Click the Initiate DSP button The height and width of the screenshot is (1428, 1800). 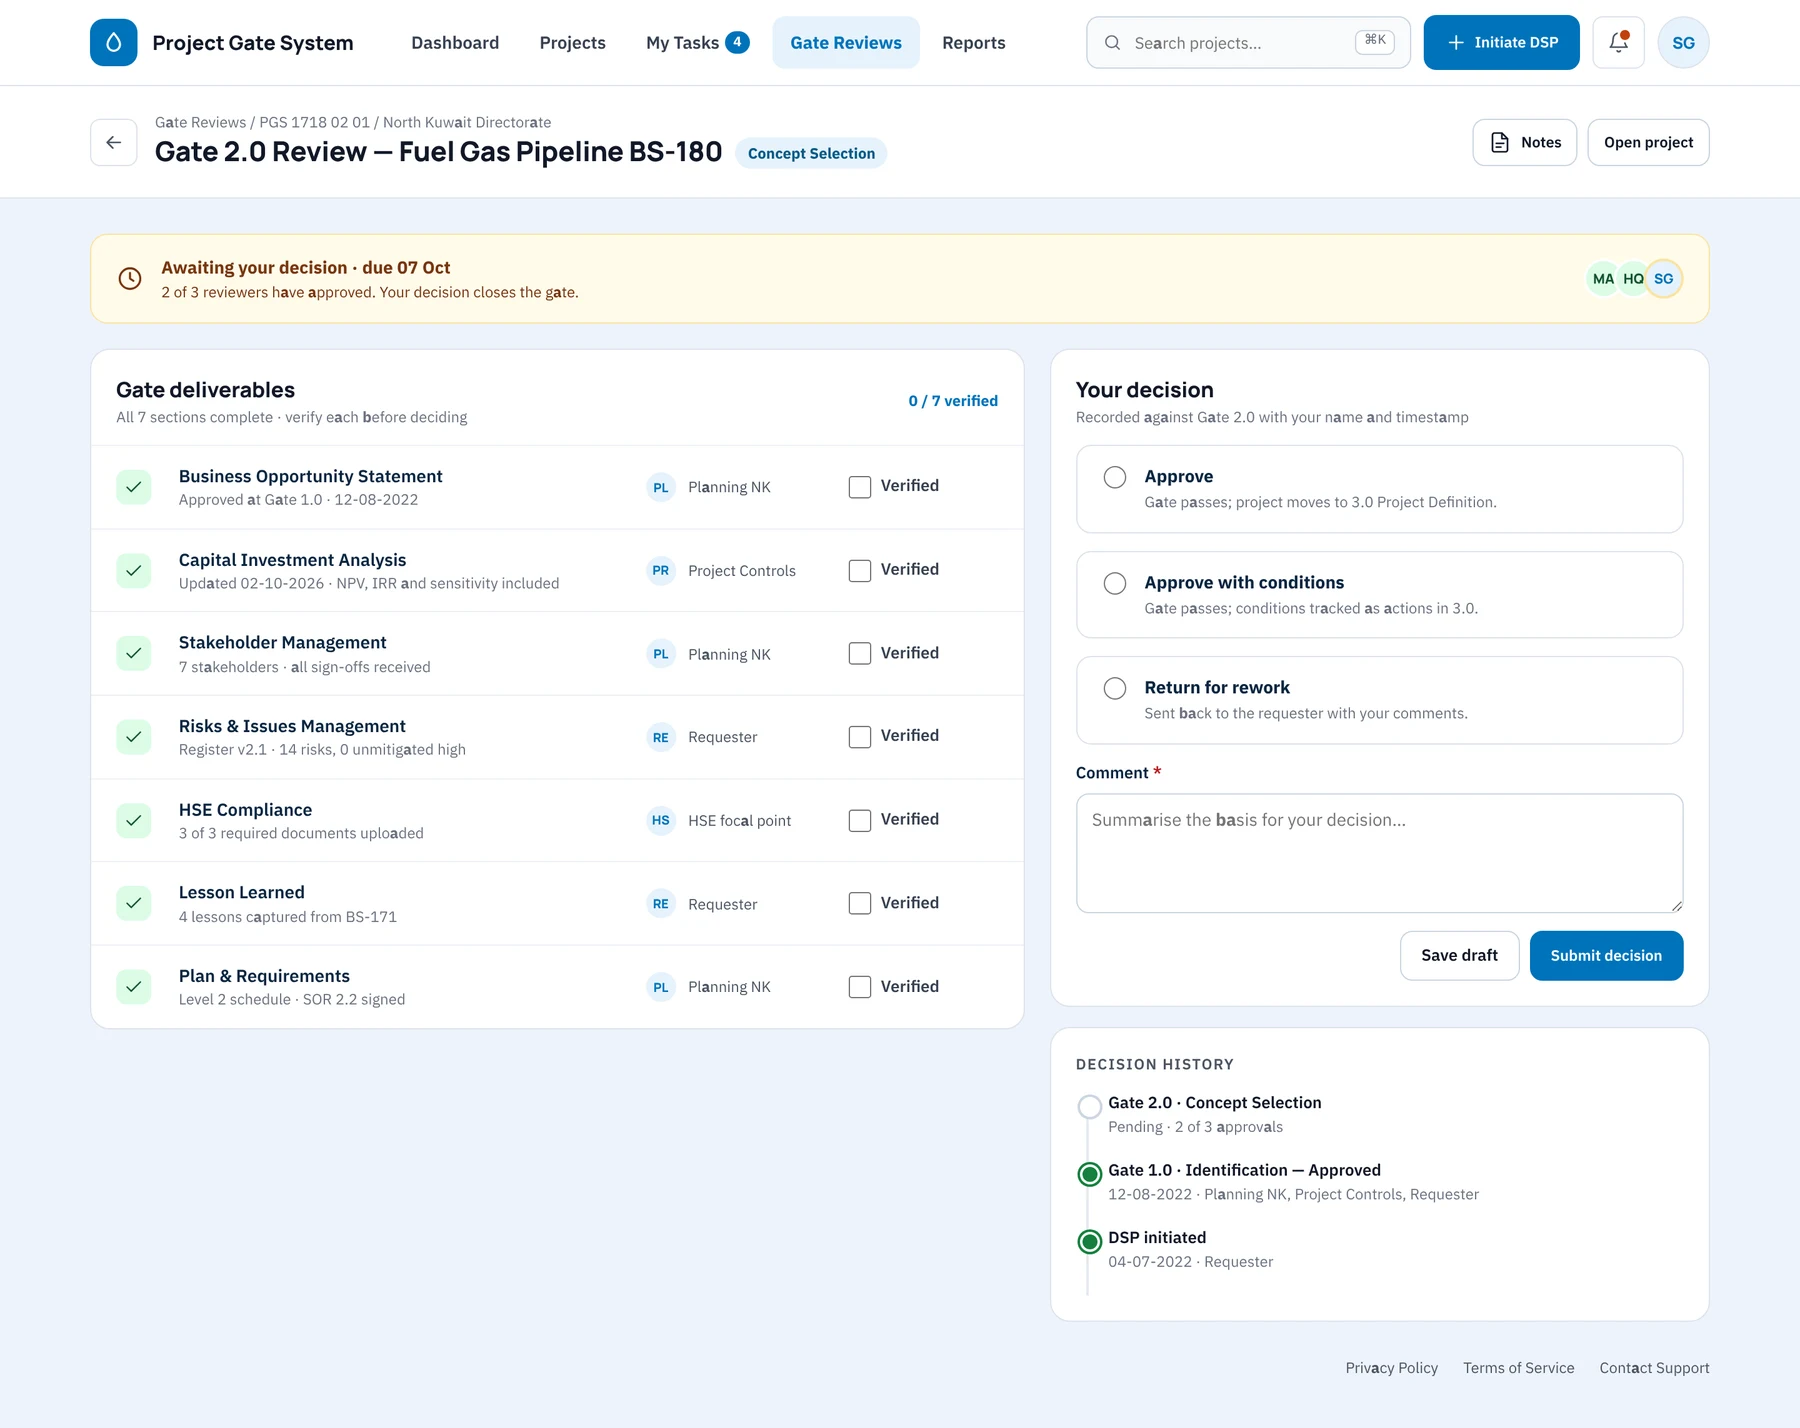coord(1501,42)
